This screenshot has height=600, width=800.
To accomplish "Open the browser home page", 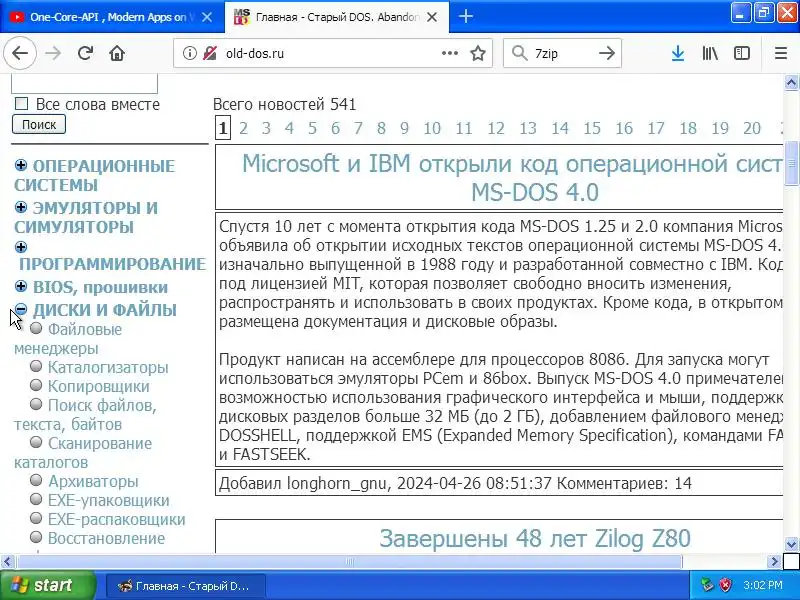I will (117, 53).
